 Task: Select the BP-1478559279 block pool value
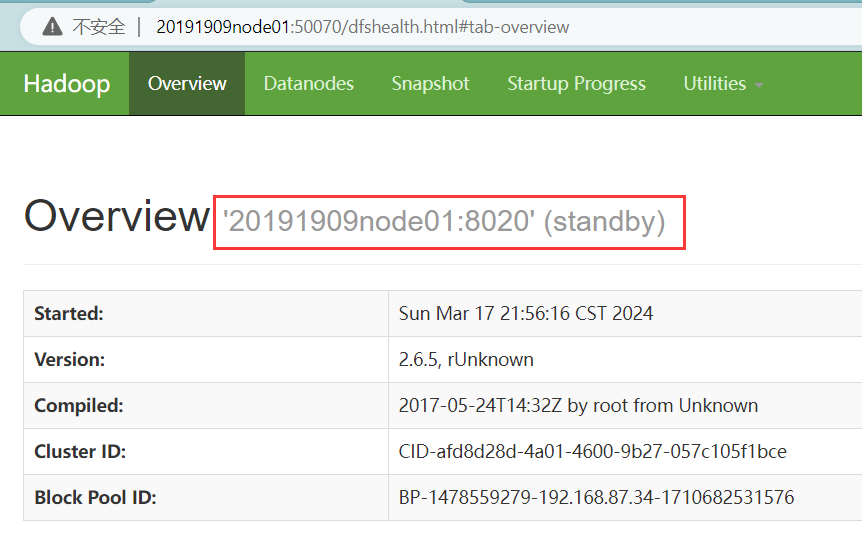596,498
